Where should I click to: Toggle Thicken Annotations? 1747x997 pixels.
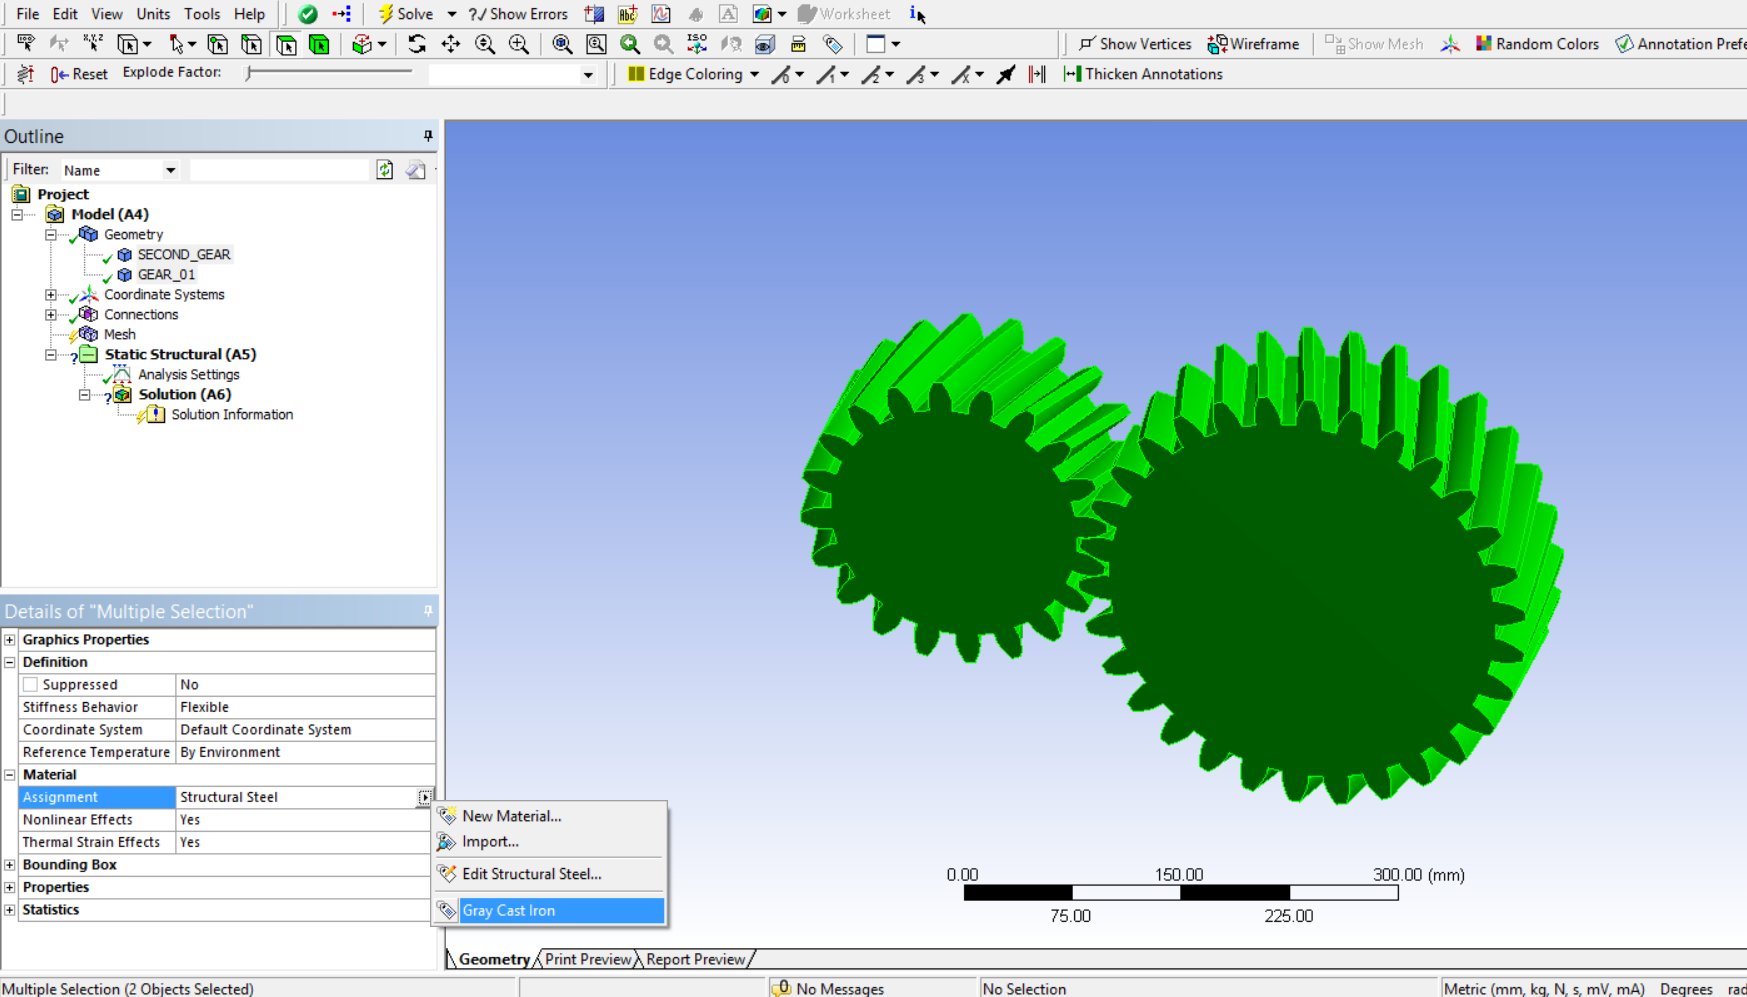coord(1143,74)
